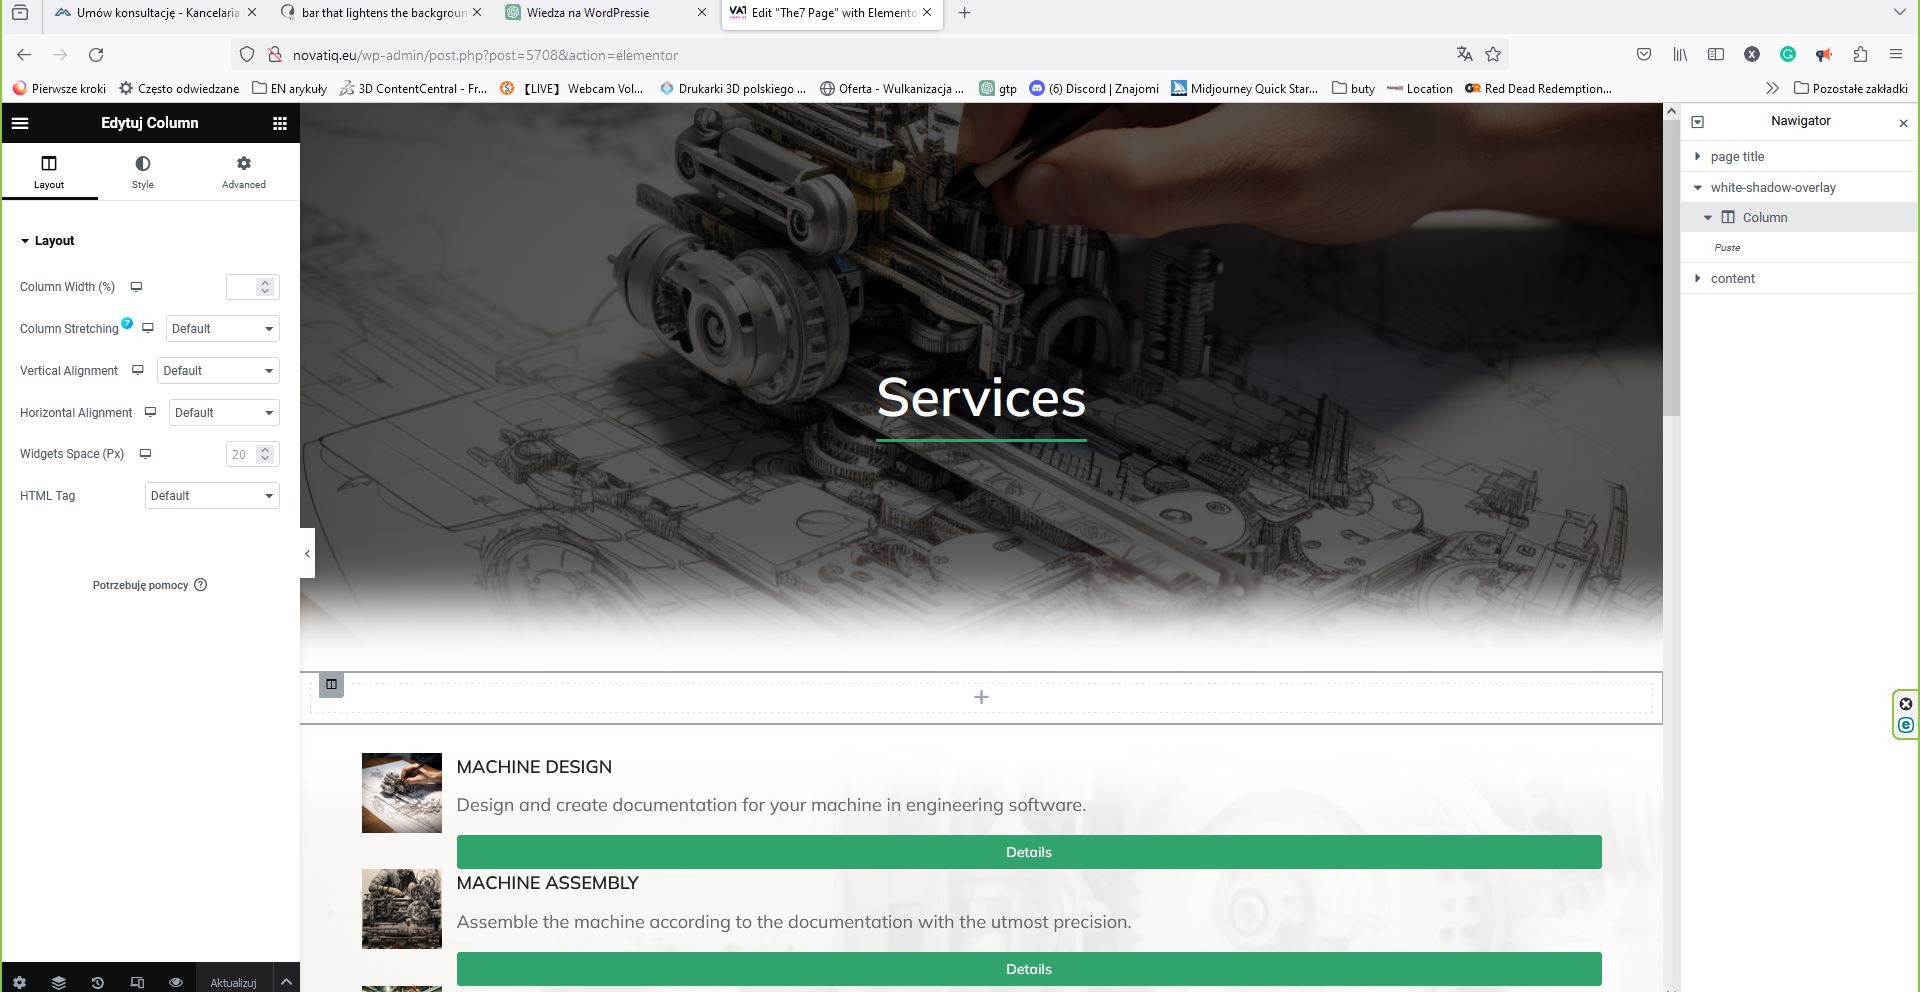This screenshot has height=992, width=1920.
Task: Collapse the Column item in Navigator
Action: [1708, 217]
